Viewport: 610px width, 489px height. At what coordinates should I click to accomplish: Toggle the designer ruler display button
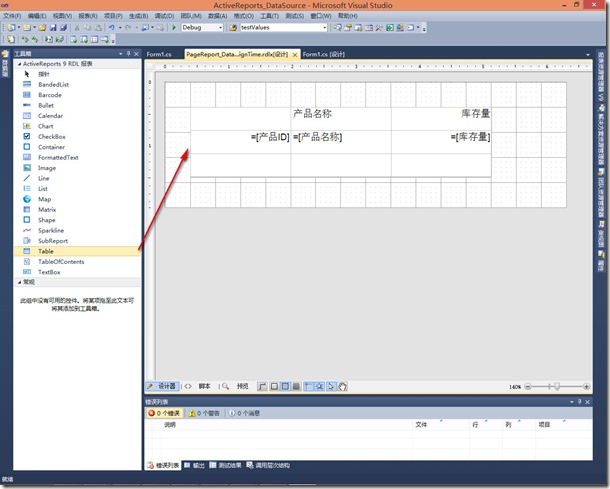[263, 386]
